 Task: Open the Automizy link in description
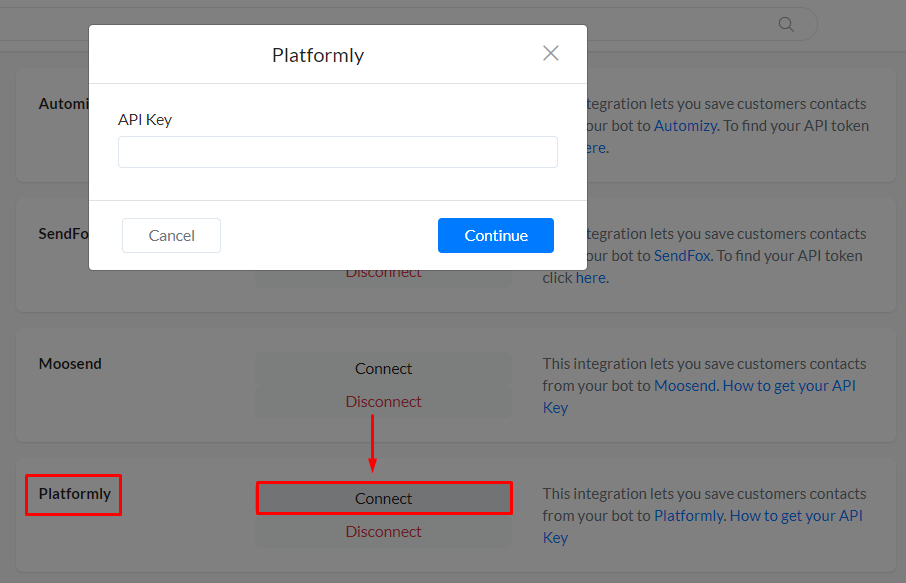[685, 126]
